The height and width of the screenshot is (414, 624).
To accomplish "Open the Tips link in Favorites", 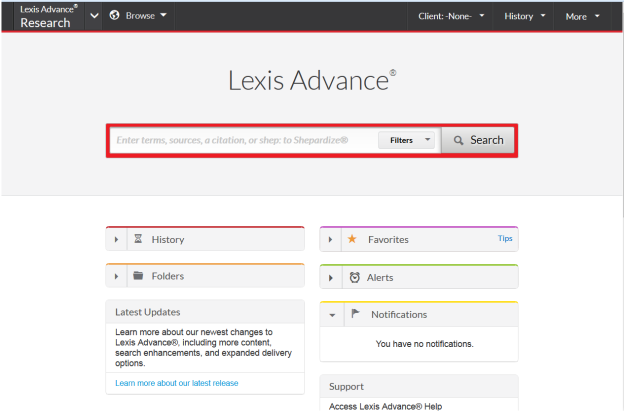I will [505, 238].
